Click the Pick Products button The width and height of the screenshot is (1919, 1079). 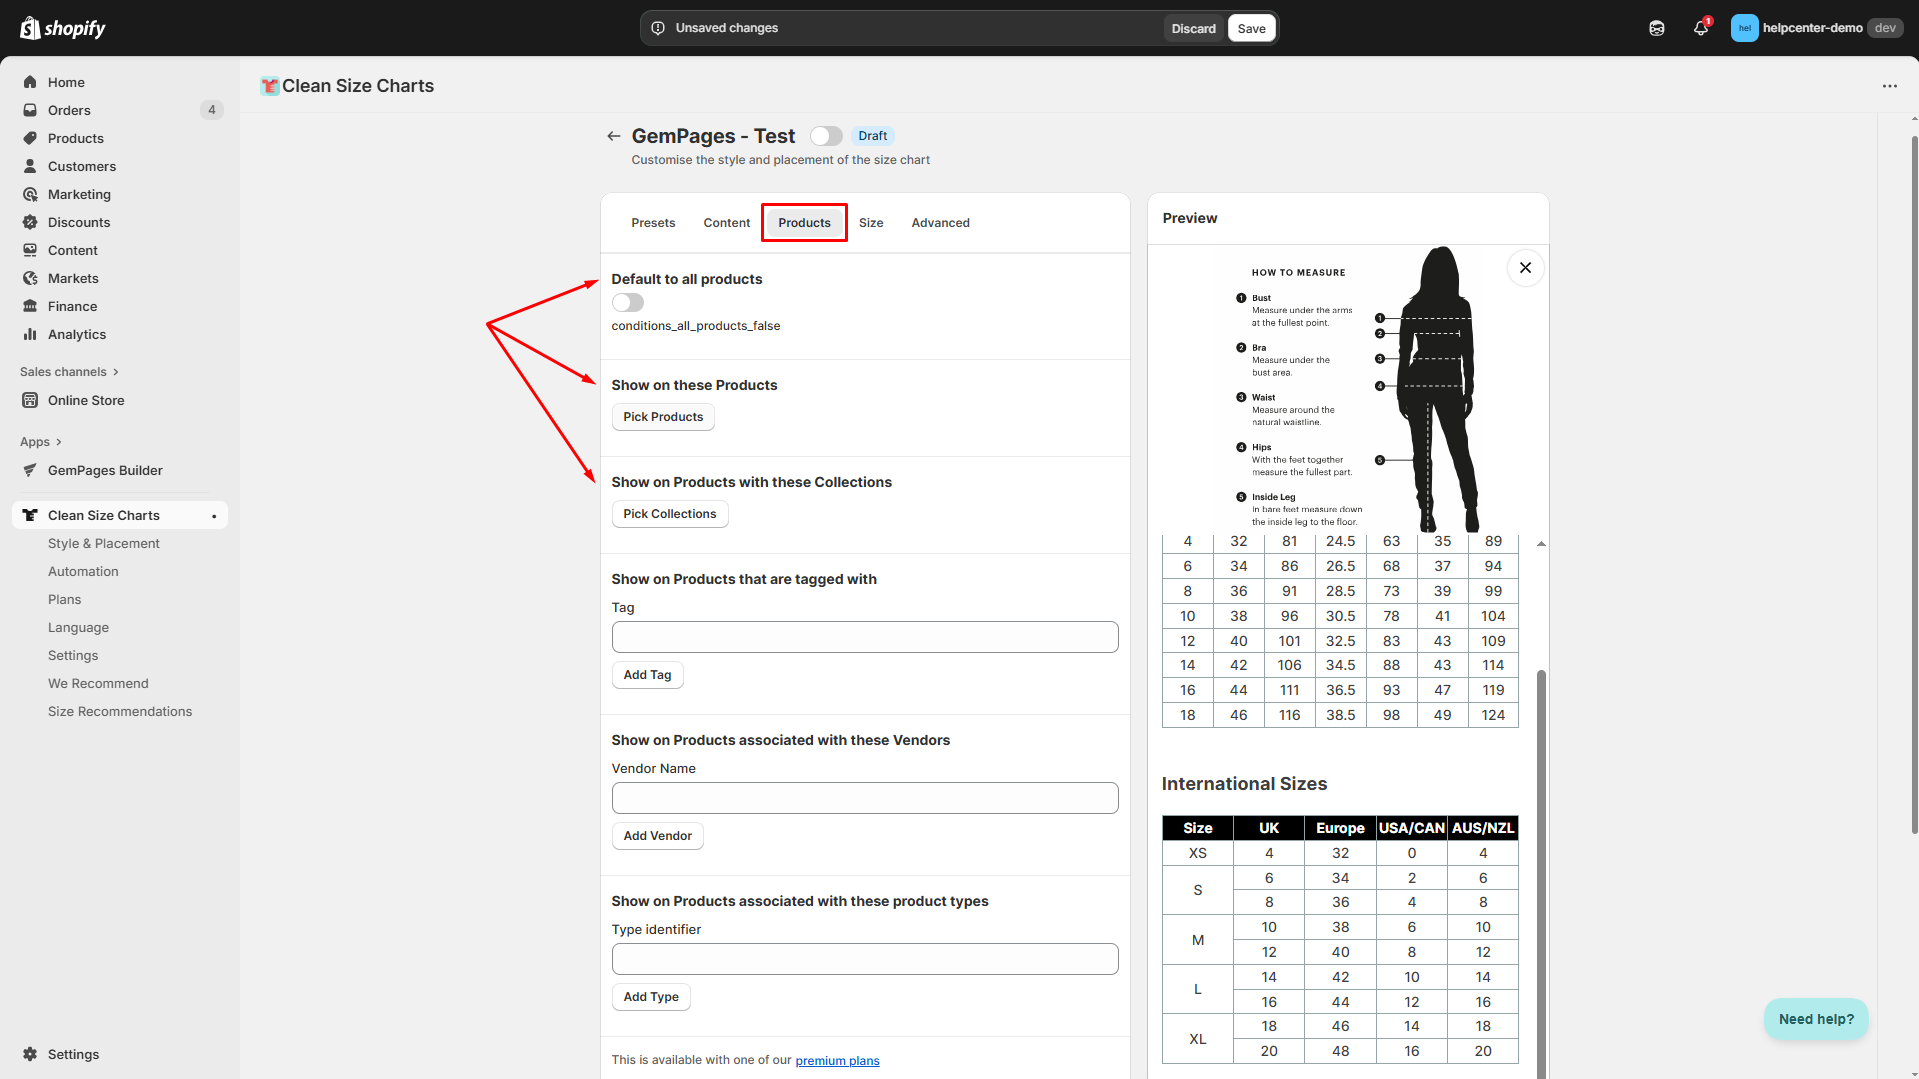tap(663, 417)
